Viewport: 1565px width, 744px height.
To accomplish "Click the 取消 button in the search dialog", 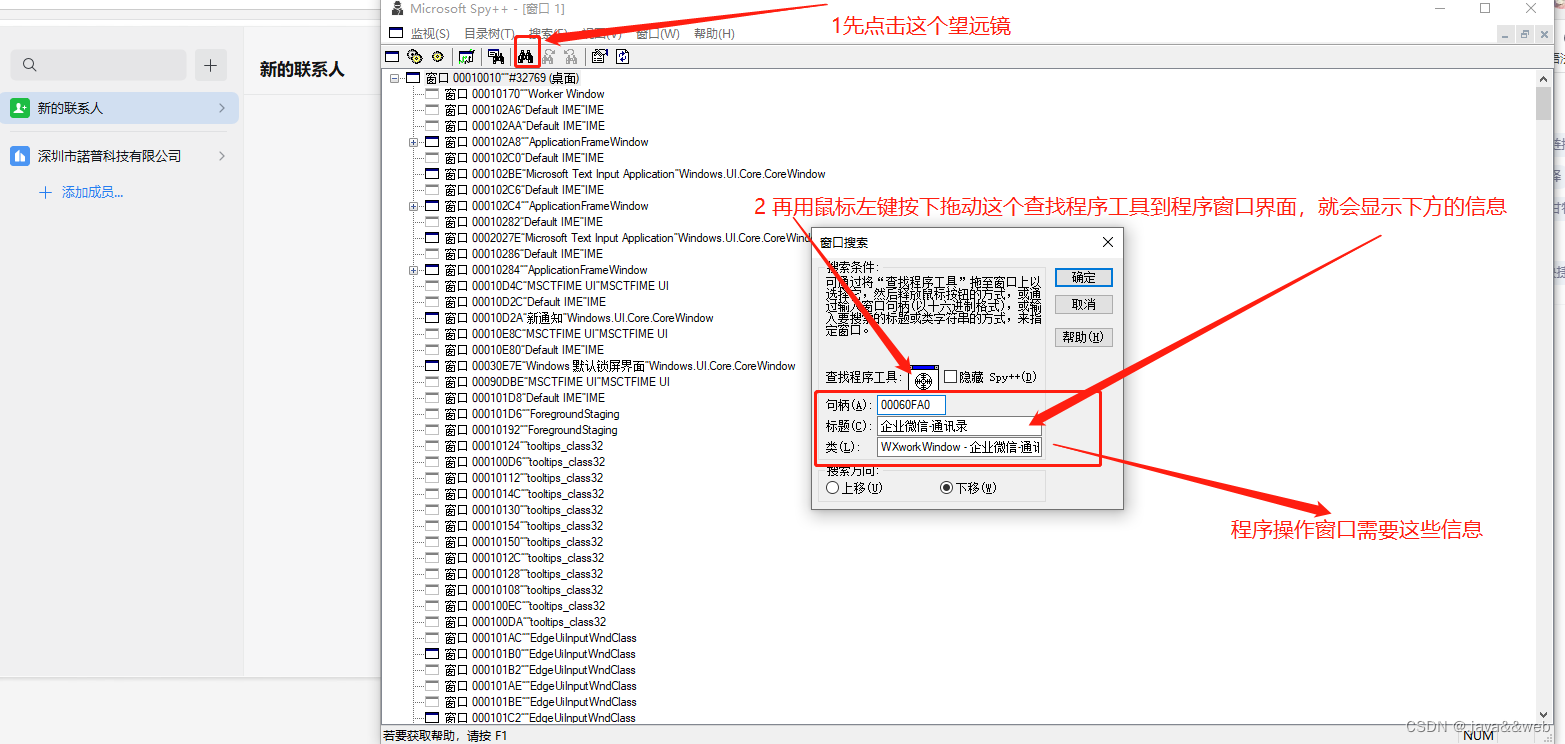I will pyautogui.click(x=1084, y=304).
